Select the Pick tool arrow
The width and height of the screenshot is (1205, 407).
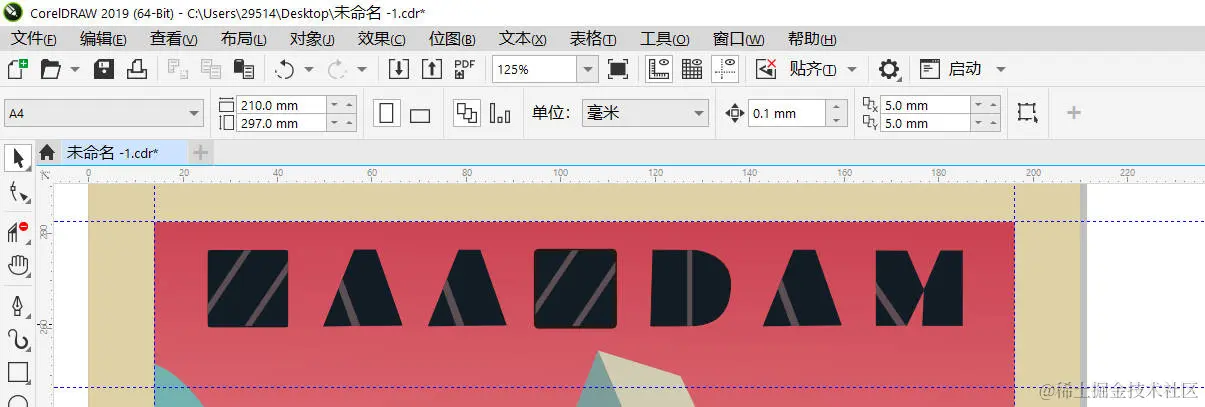(x=18, y=158)
